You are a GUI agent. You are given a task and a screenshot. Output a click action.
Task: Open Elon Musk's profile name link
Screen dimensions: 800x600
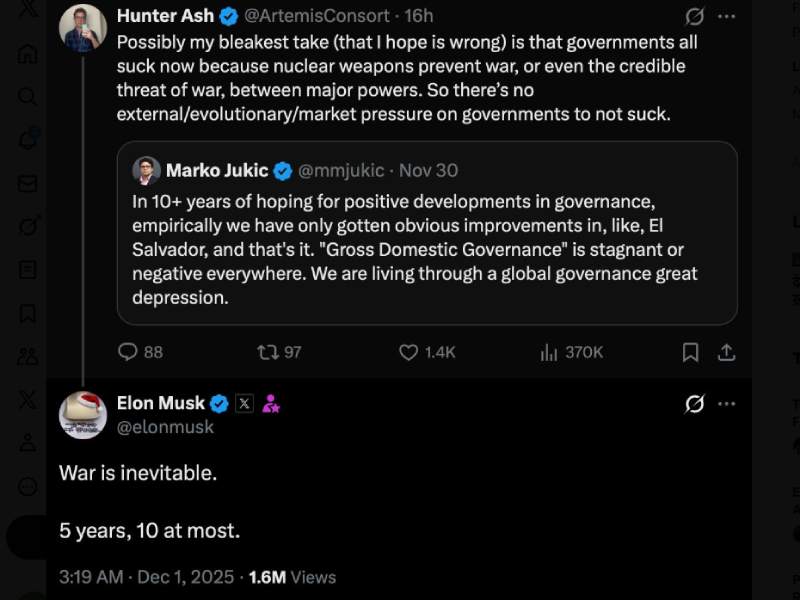(x=160, y=404)
